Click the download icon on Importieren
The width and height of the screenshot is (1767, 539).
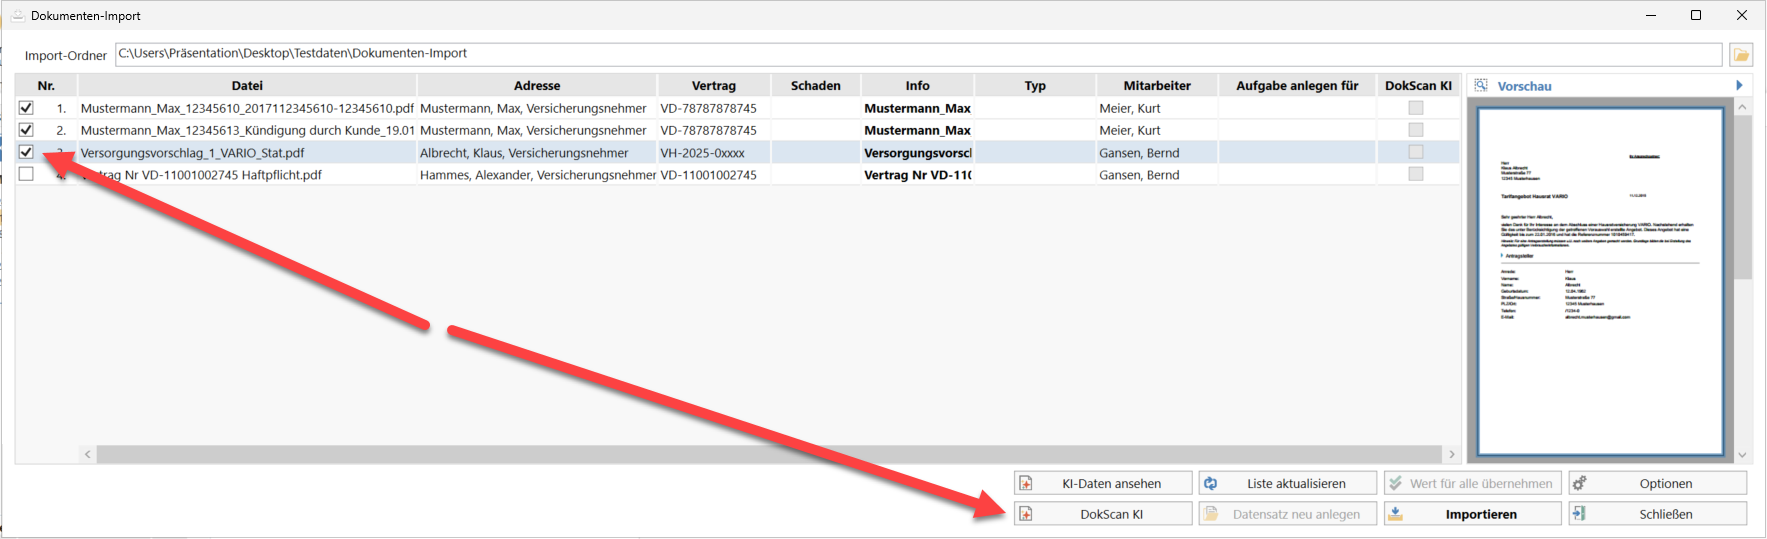(1396, 514)
